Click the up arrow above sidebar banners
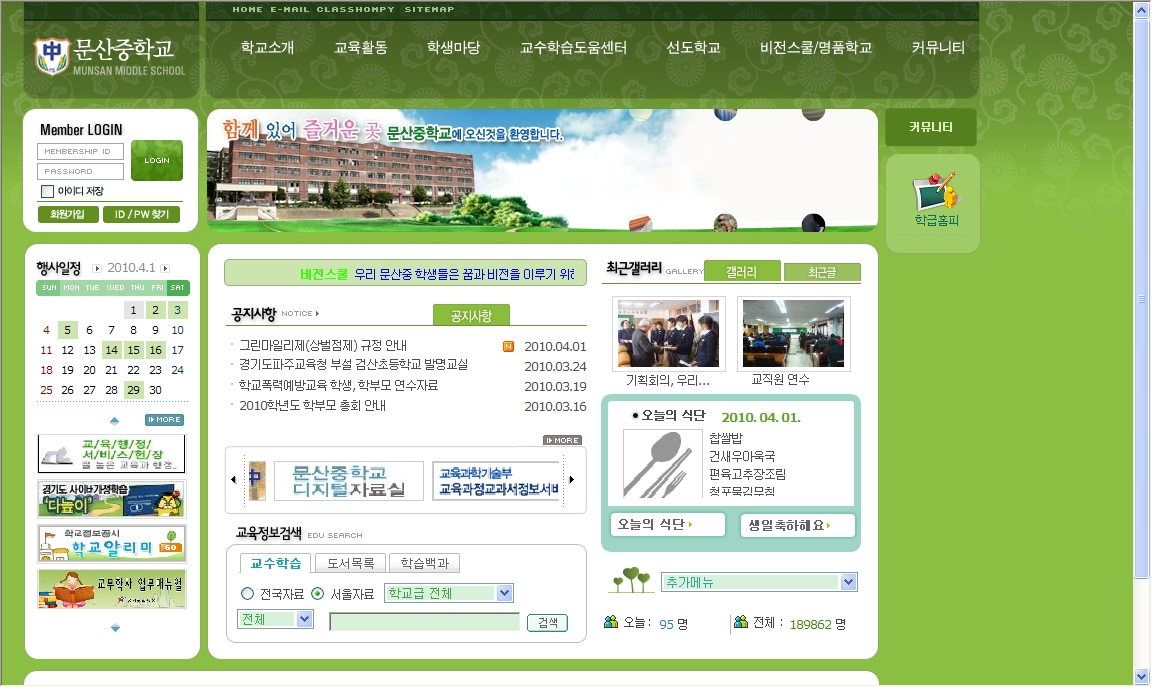Image resolution: width=1152 pixels, height=687 pixels. 114,420
